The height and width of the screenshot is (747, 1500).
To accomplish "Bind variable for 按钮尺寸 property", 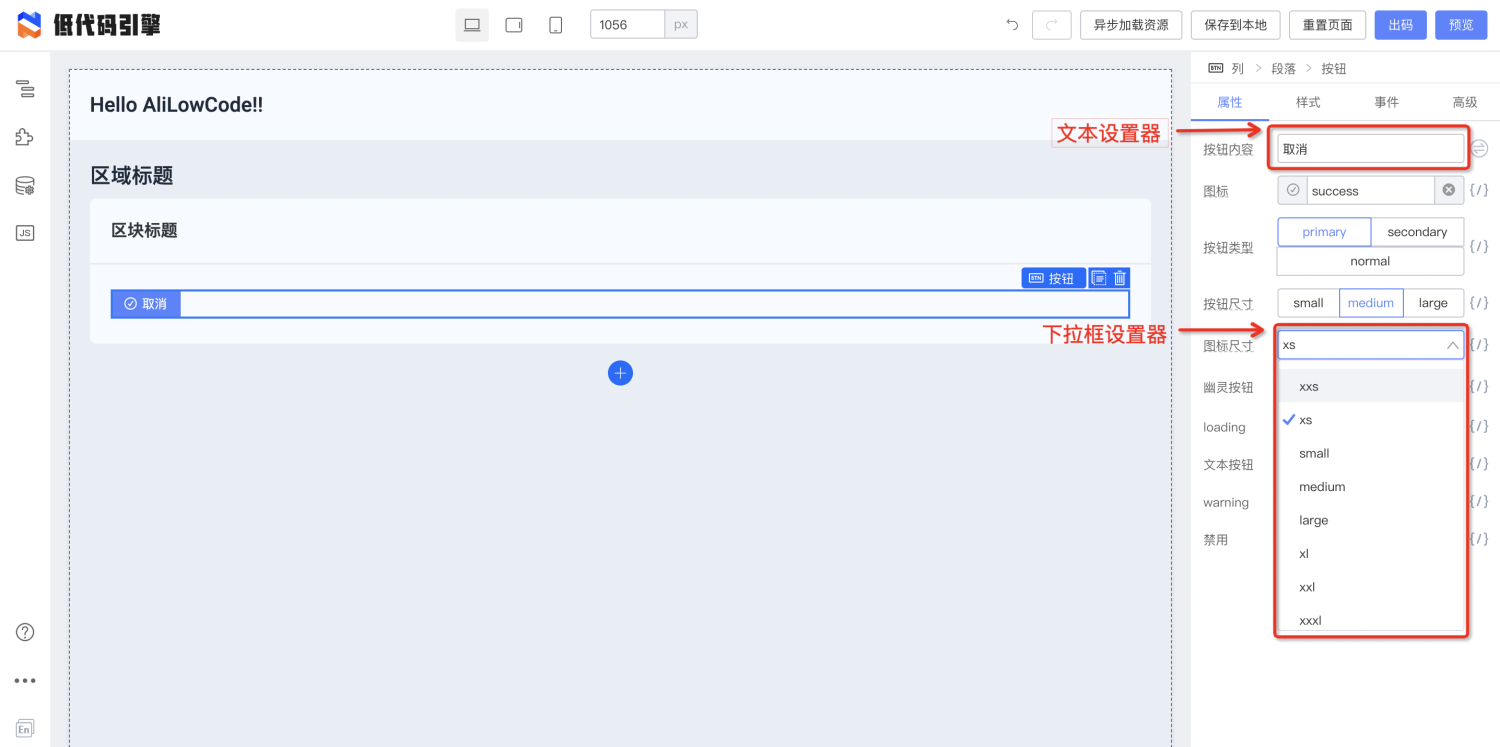I will tap(1479, 303).
